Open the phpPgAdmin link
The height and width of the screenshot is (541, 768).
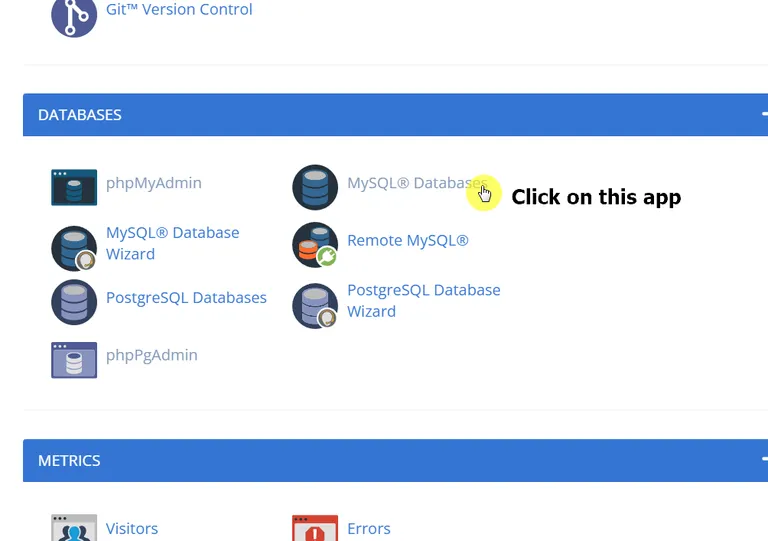(x=152, y=355)
